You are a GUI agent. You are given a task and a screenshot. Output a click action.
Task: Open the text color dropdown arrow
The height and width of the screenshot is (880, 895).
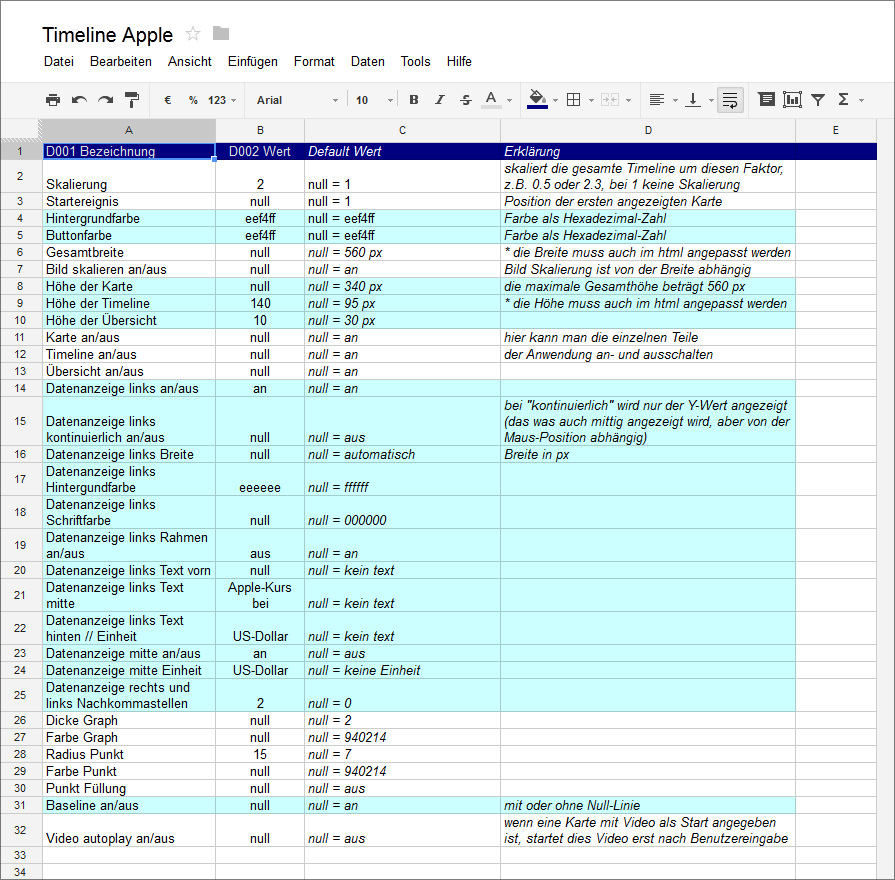(510, 100)
